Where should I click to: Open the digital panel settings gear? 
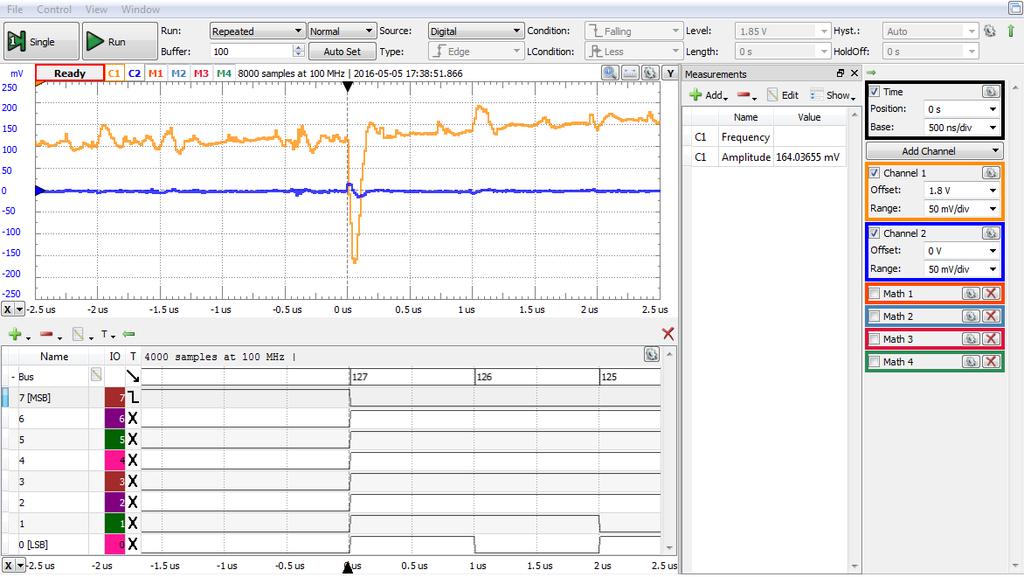(x=651, y=354)
